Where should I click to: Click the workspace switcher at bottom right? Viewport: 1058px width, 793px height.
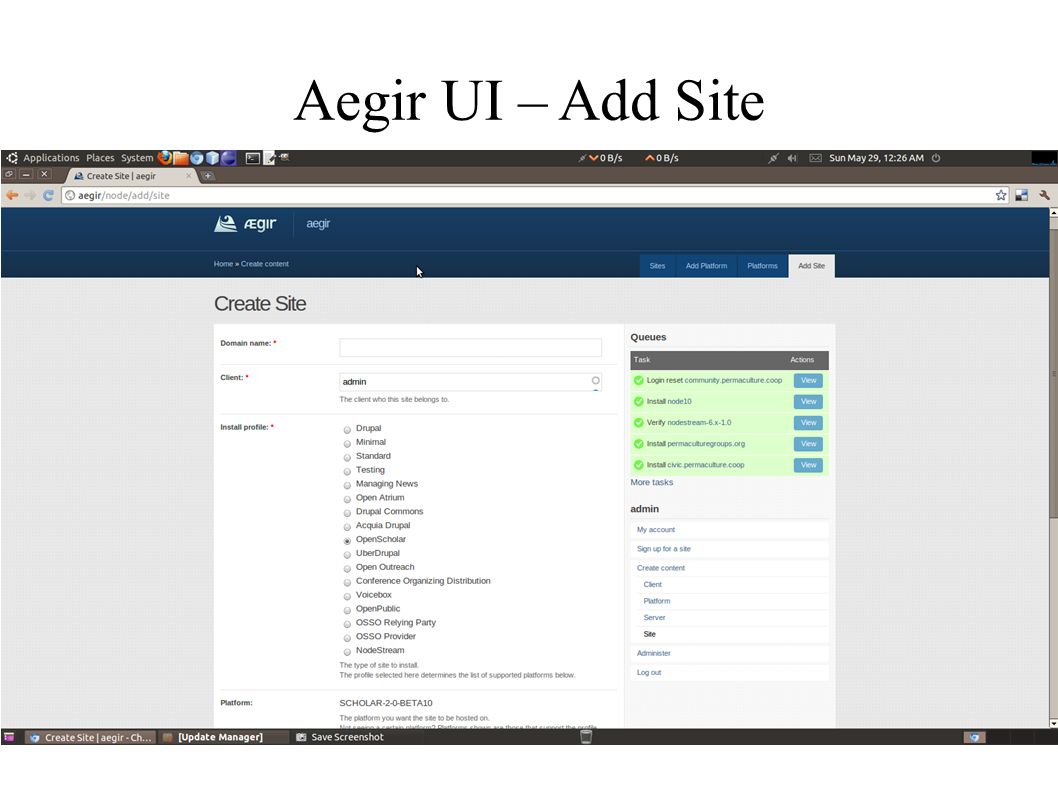point(974,737)
